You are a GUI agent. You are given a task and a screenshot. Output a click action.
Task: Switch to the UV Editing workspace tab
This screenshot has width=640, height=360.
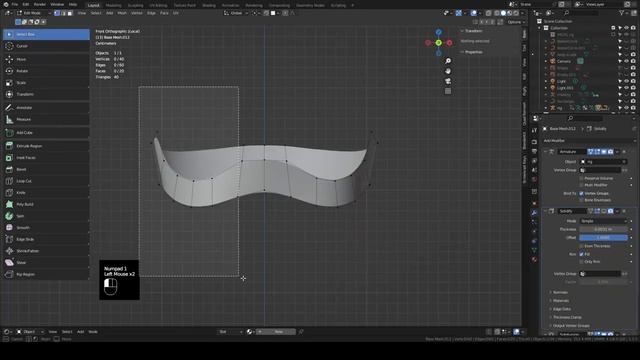[x=158, y=5]
